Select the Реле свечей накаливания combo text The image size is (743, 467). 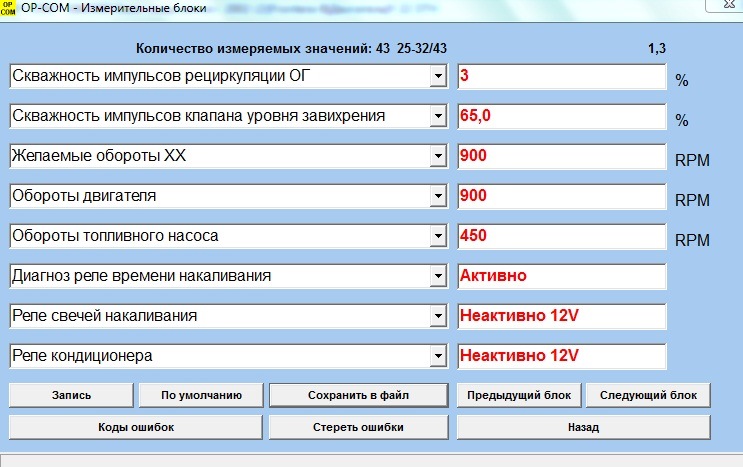(x=104, y=316)
